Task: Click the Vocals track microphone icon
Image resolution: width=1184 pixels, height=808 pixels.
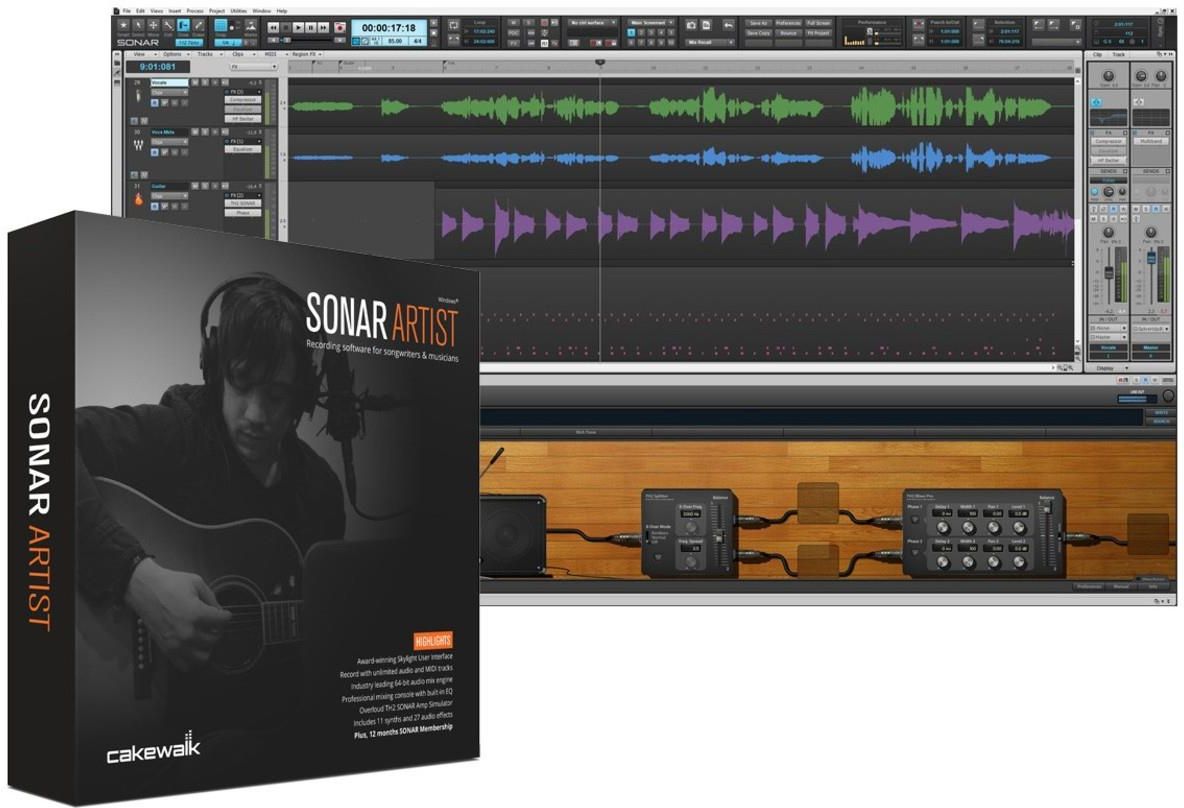Action: (137, 94)
